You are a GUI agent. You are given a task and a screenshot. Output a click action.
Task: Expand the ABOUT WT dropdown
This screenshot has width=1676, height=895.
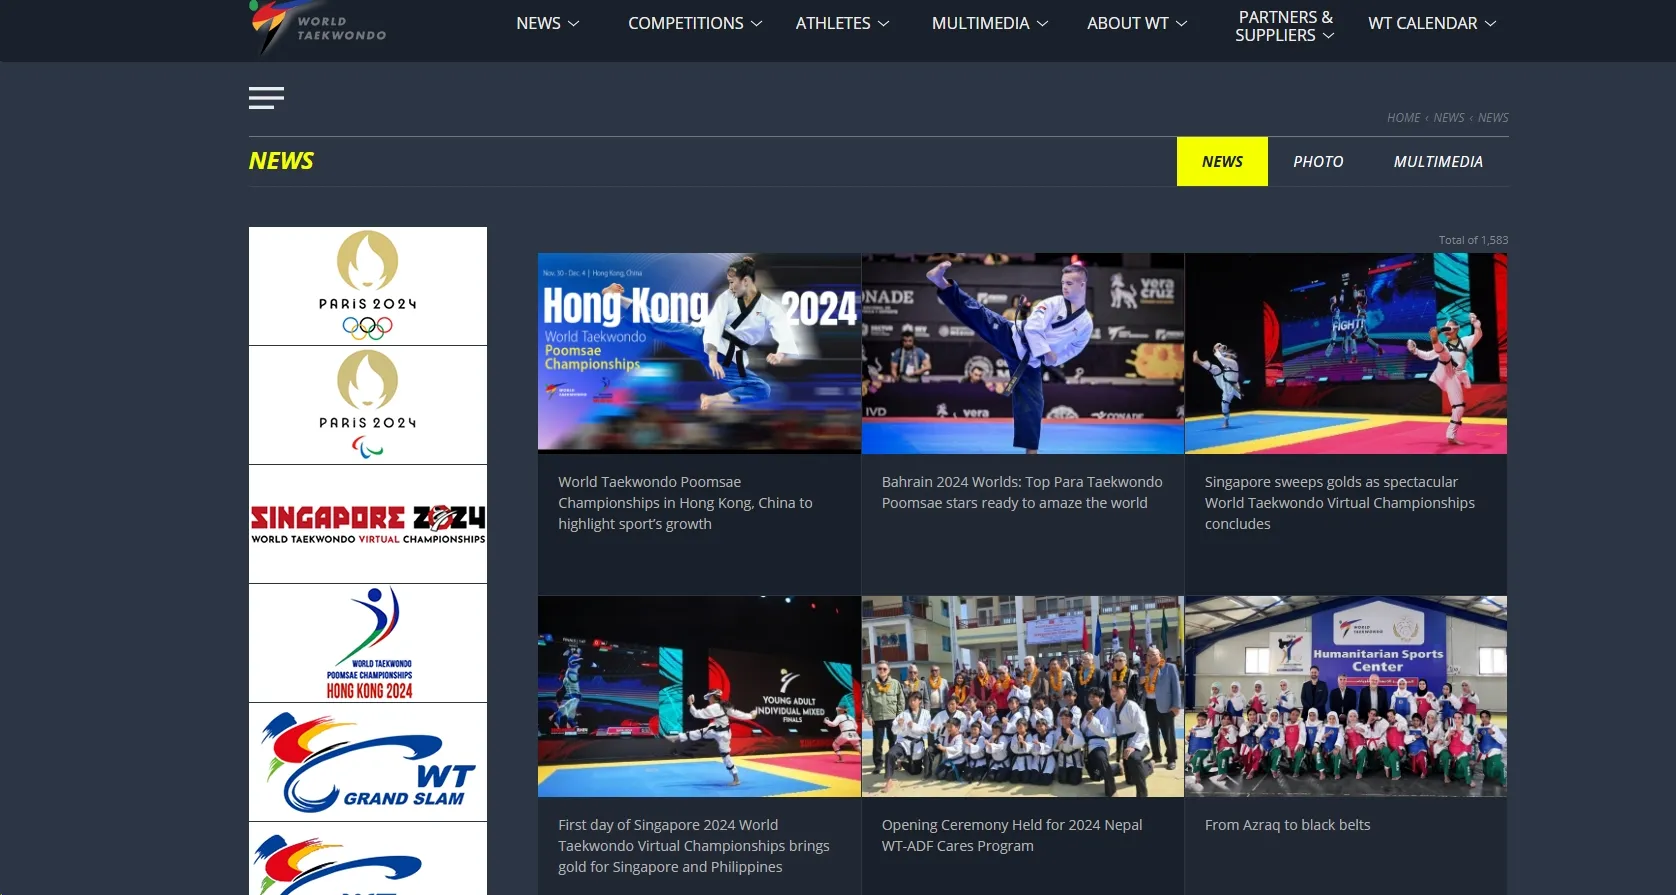(1137, 23)
